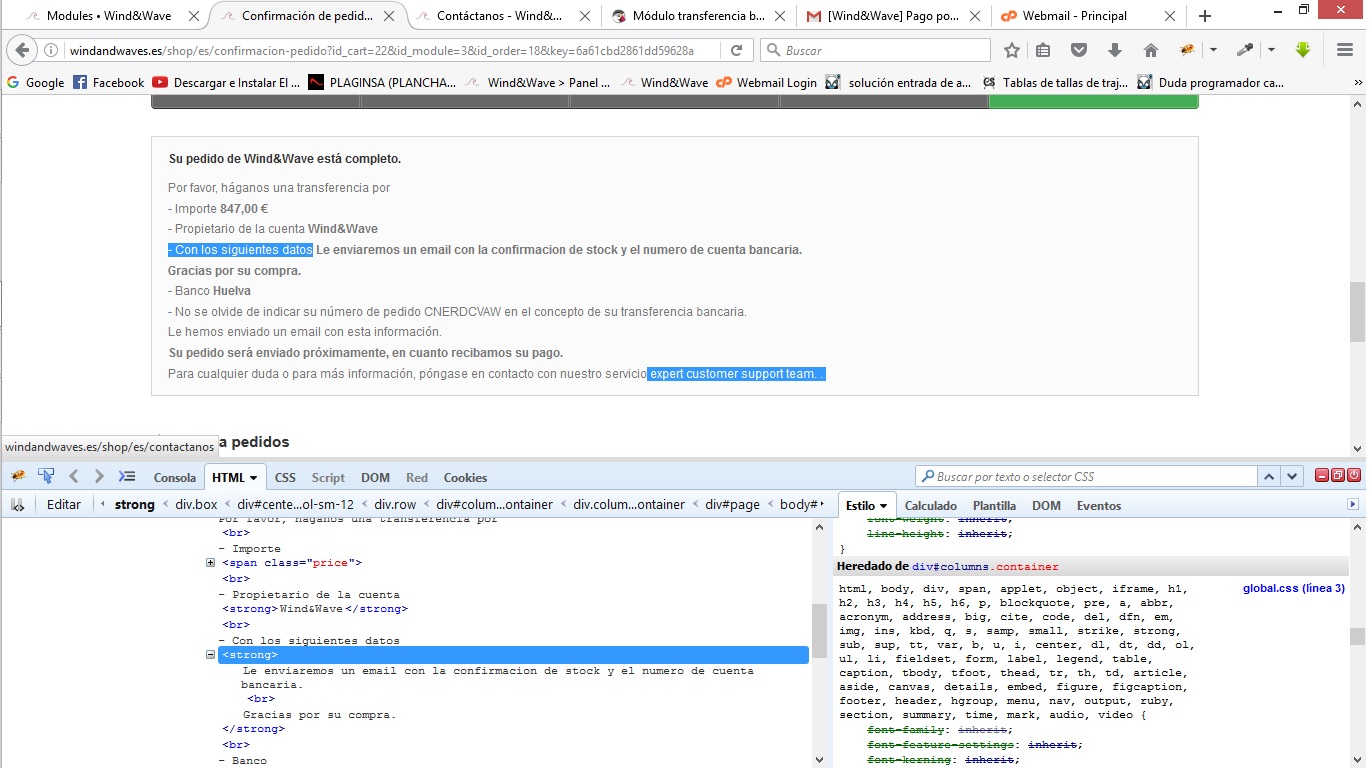The height and width of the screenshot is (768, 1370).
Task: Click the break on mutate icon beside Editar
Action: click(18, 505)
